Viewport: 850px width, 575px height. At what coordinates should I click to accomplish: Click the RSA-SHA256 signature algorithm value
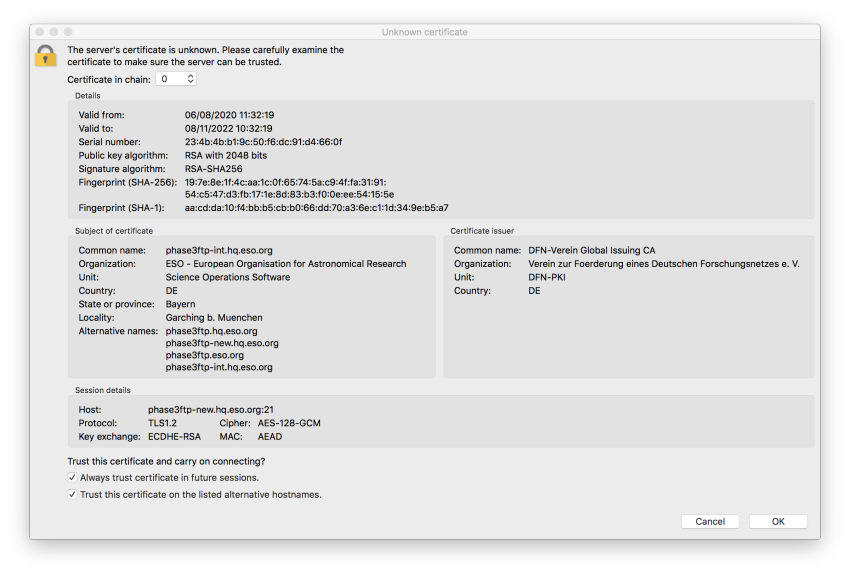[214, 169]
